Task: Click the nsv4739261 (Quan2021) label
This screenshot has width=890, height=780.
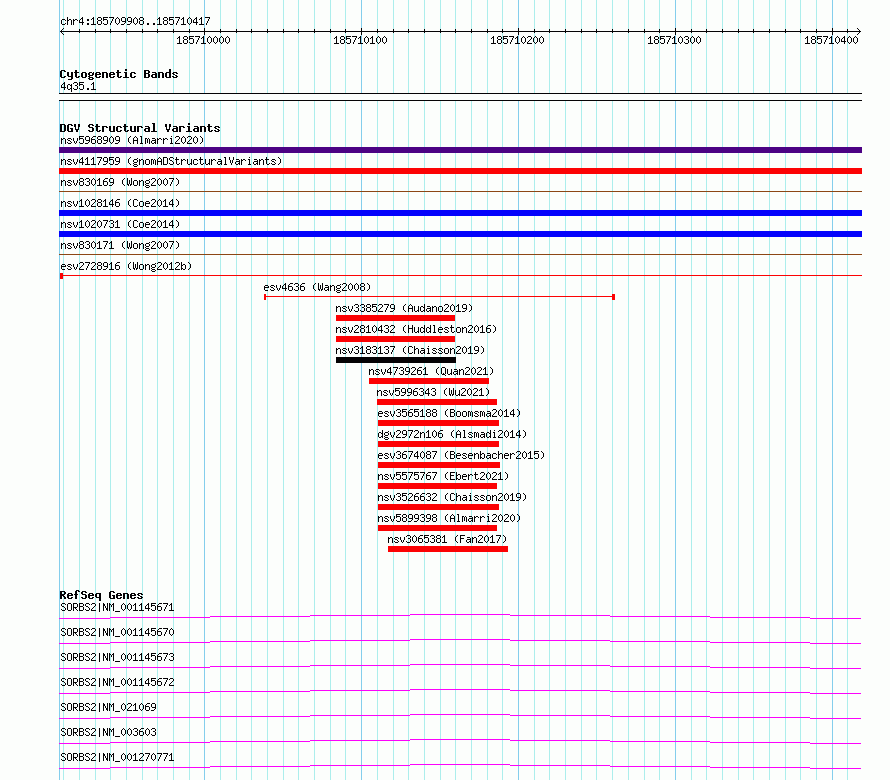Action: (x=431, y=371)
